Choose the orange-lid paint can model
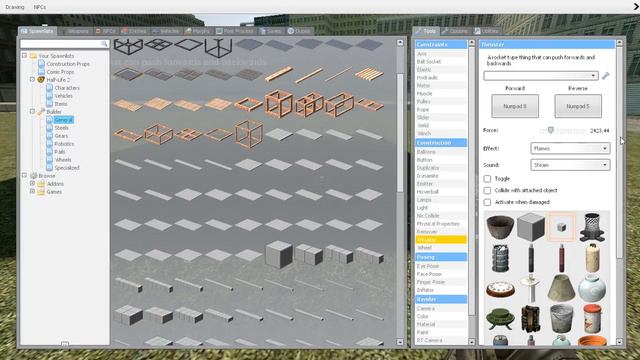The width and height of the screenshot is (640, 360). click(592, 318)
